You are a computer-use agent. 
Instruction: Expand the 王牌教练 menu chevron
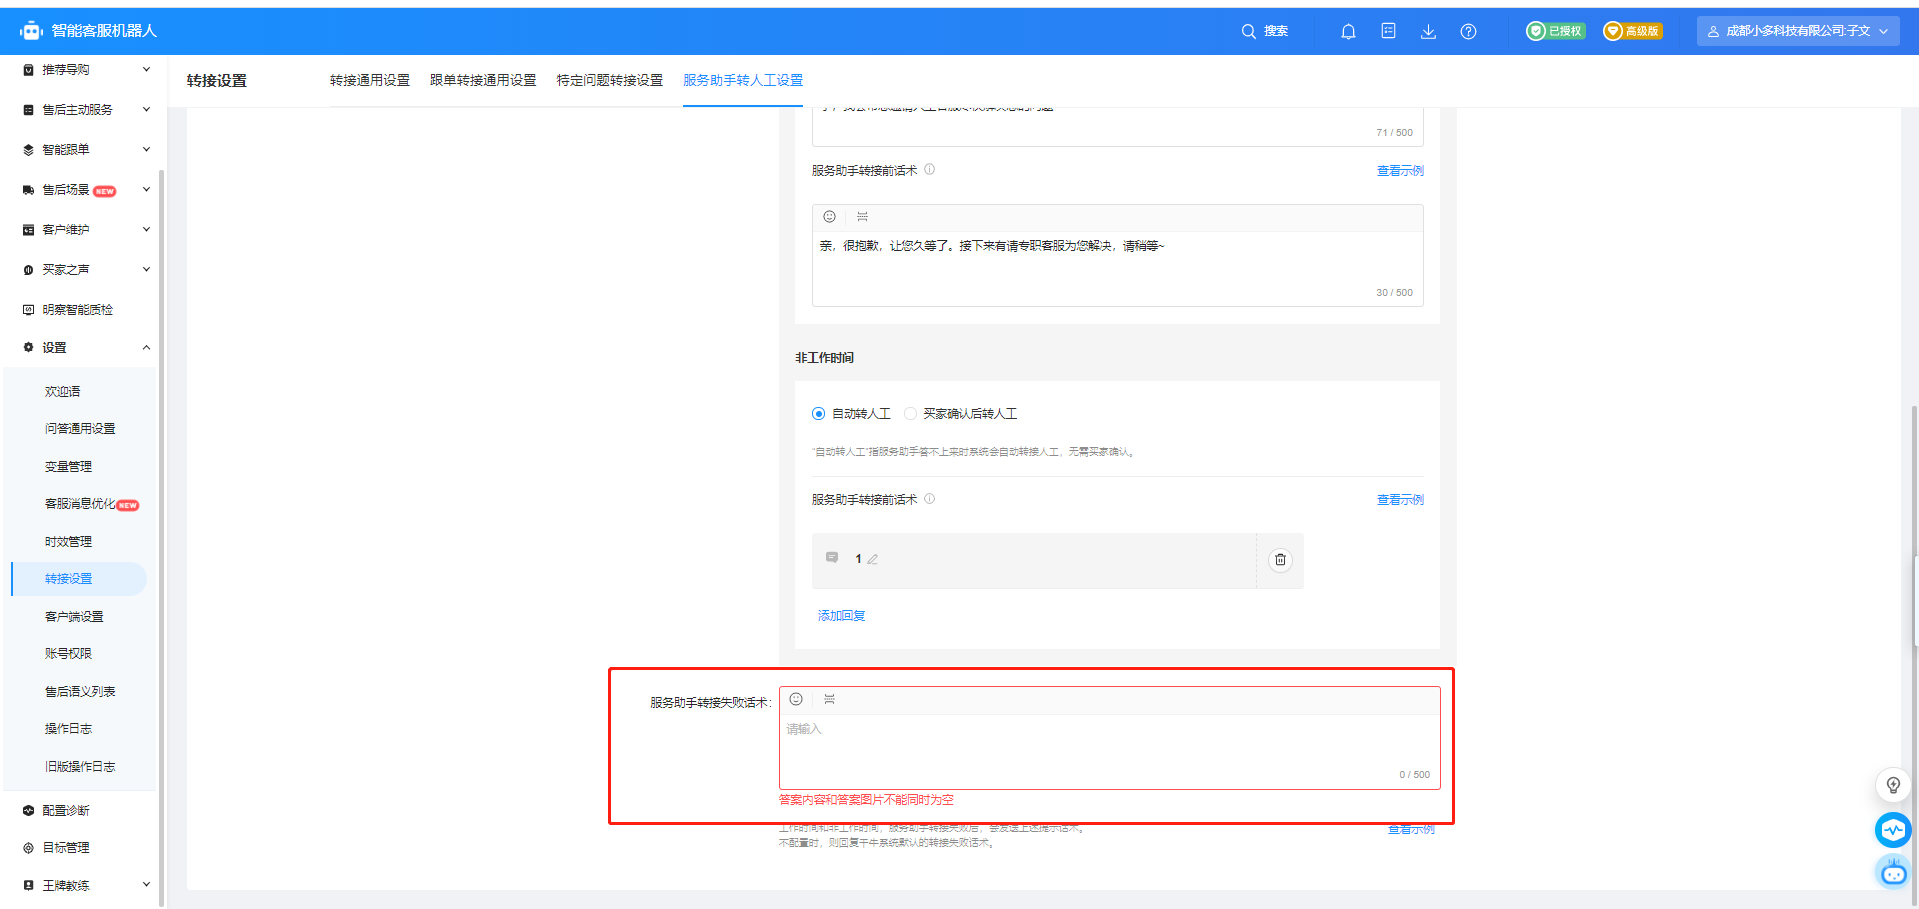click(146, 885)
